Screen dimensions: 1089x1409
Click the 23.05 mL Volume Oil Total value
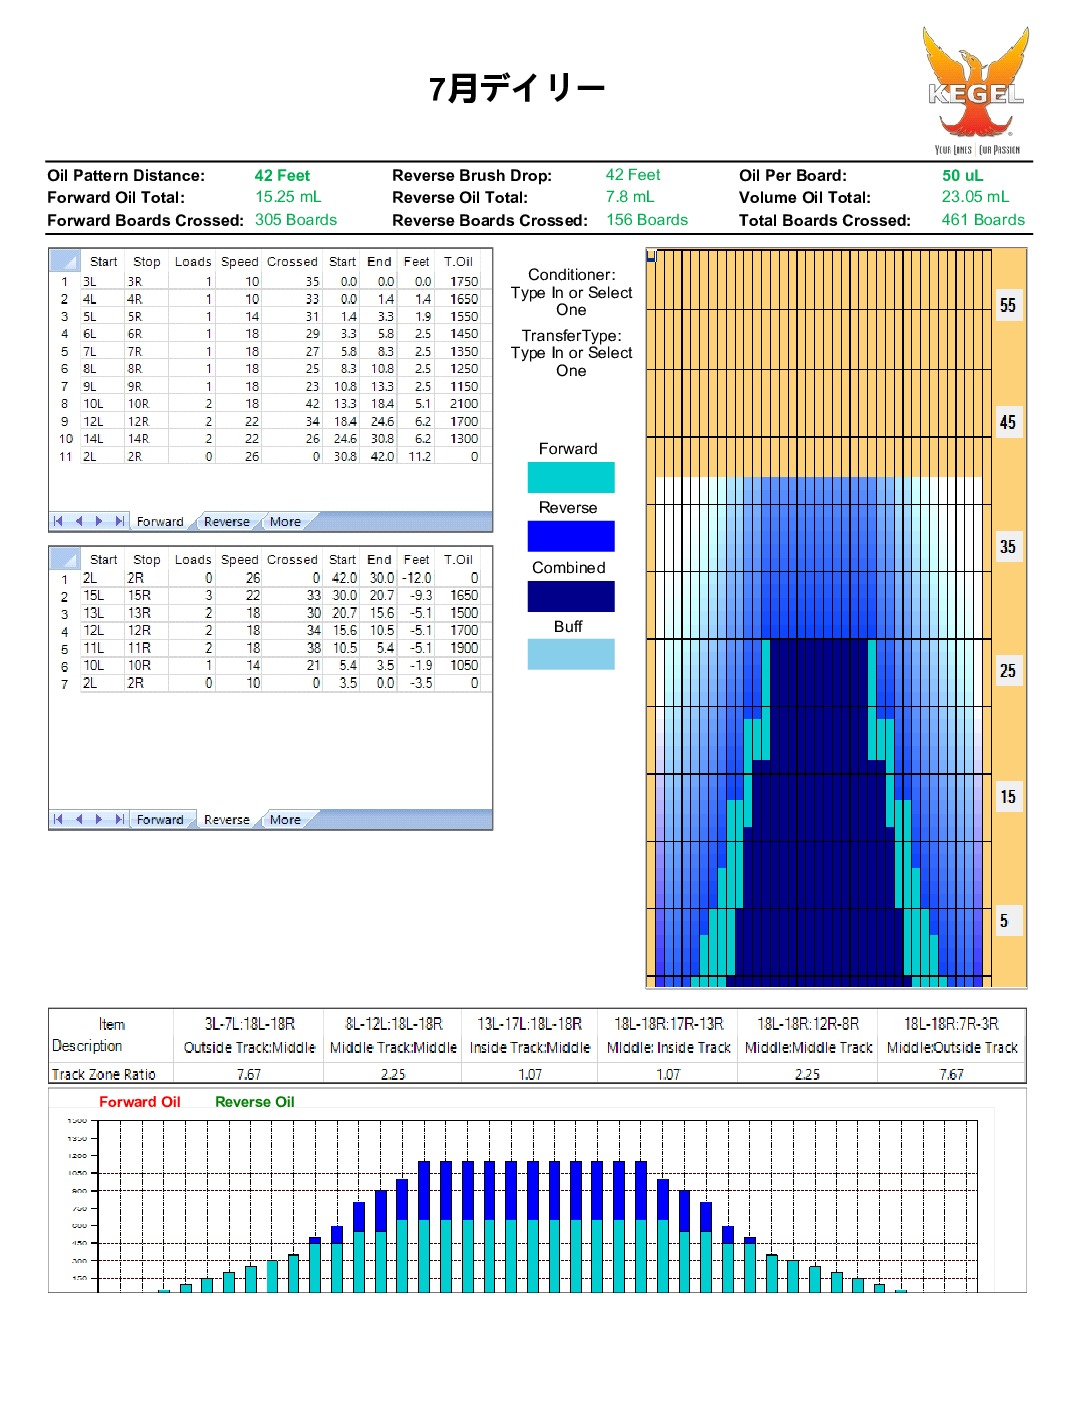(975, 197)
